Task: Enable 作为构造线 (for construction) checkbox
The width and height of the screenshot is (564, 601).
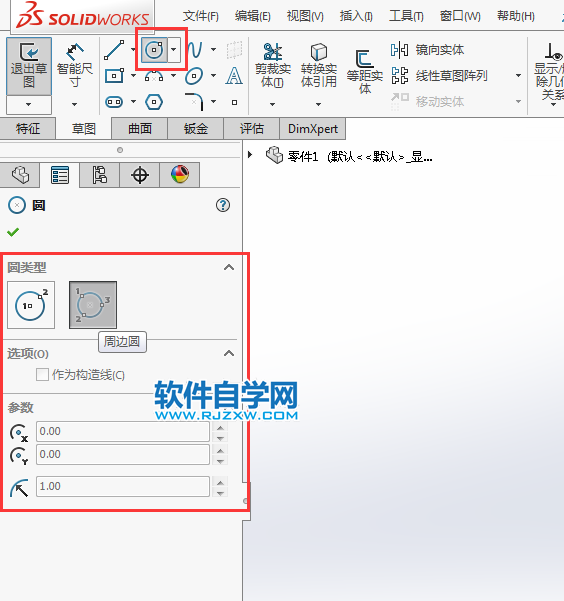Action: 42,374
